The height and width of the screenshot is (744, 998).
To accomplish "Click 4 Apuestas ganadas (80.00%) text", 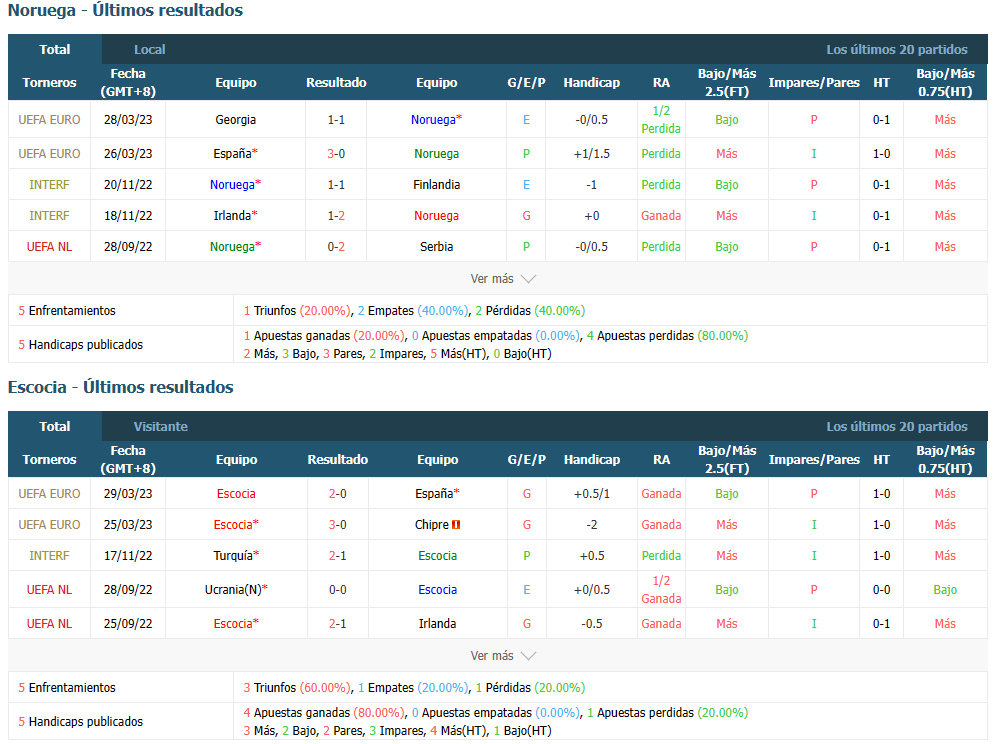I will pos(324,713).
